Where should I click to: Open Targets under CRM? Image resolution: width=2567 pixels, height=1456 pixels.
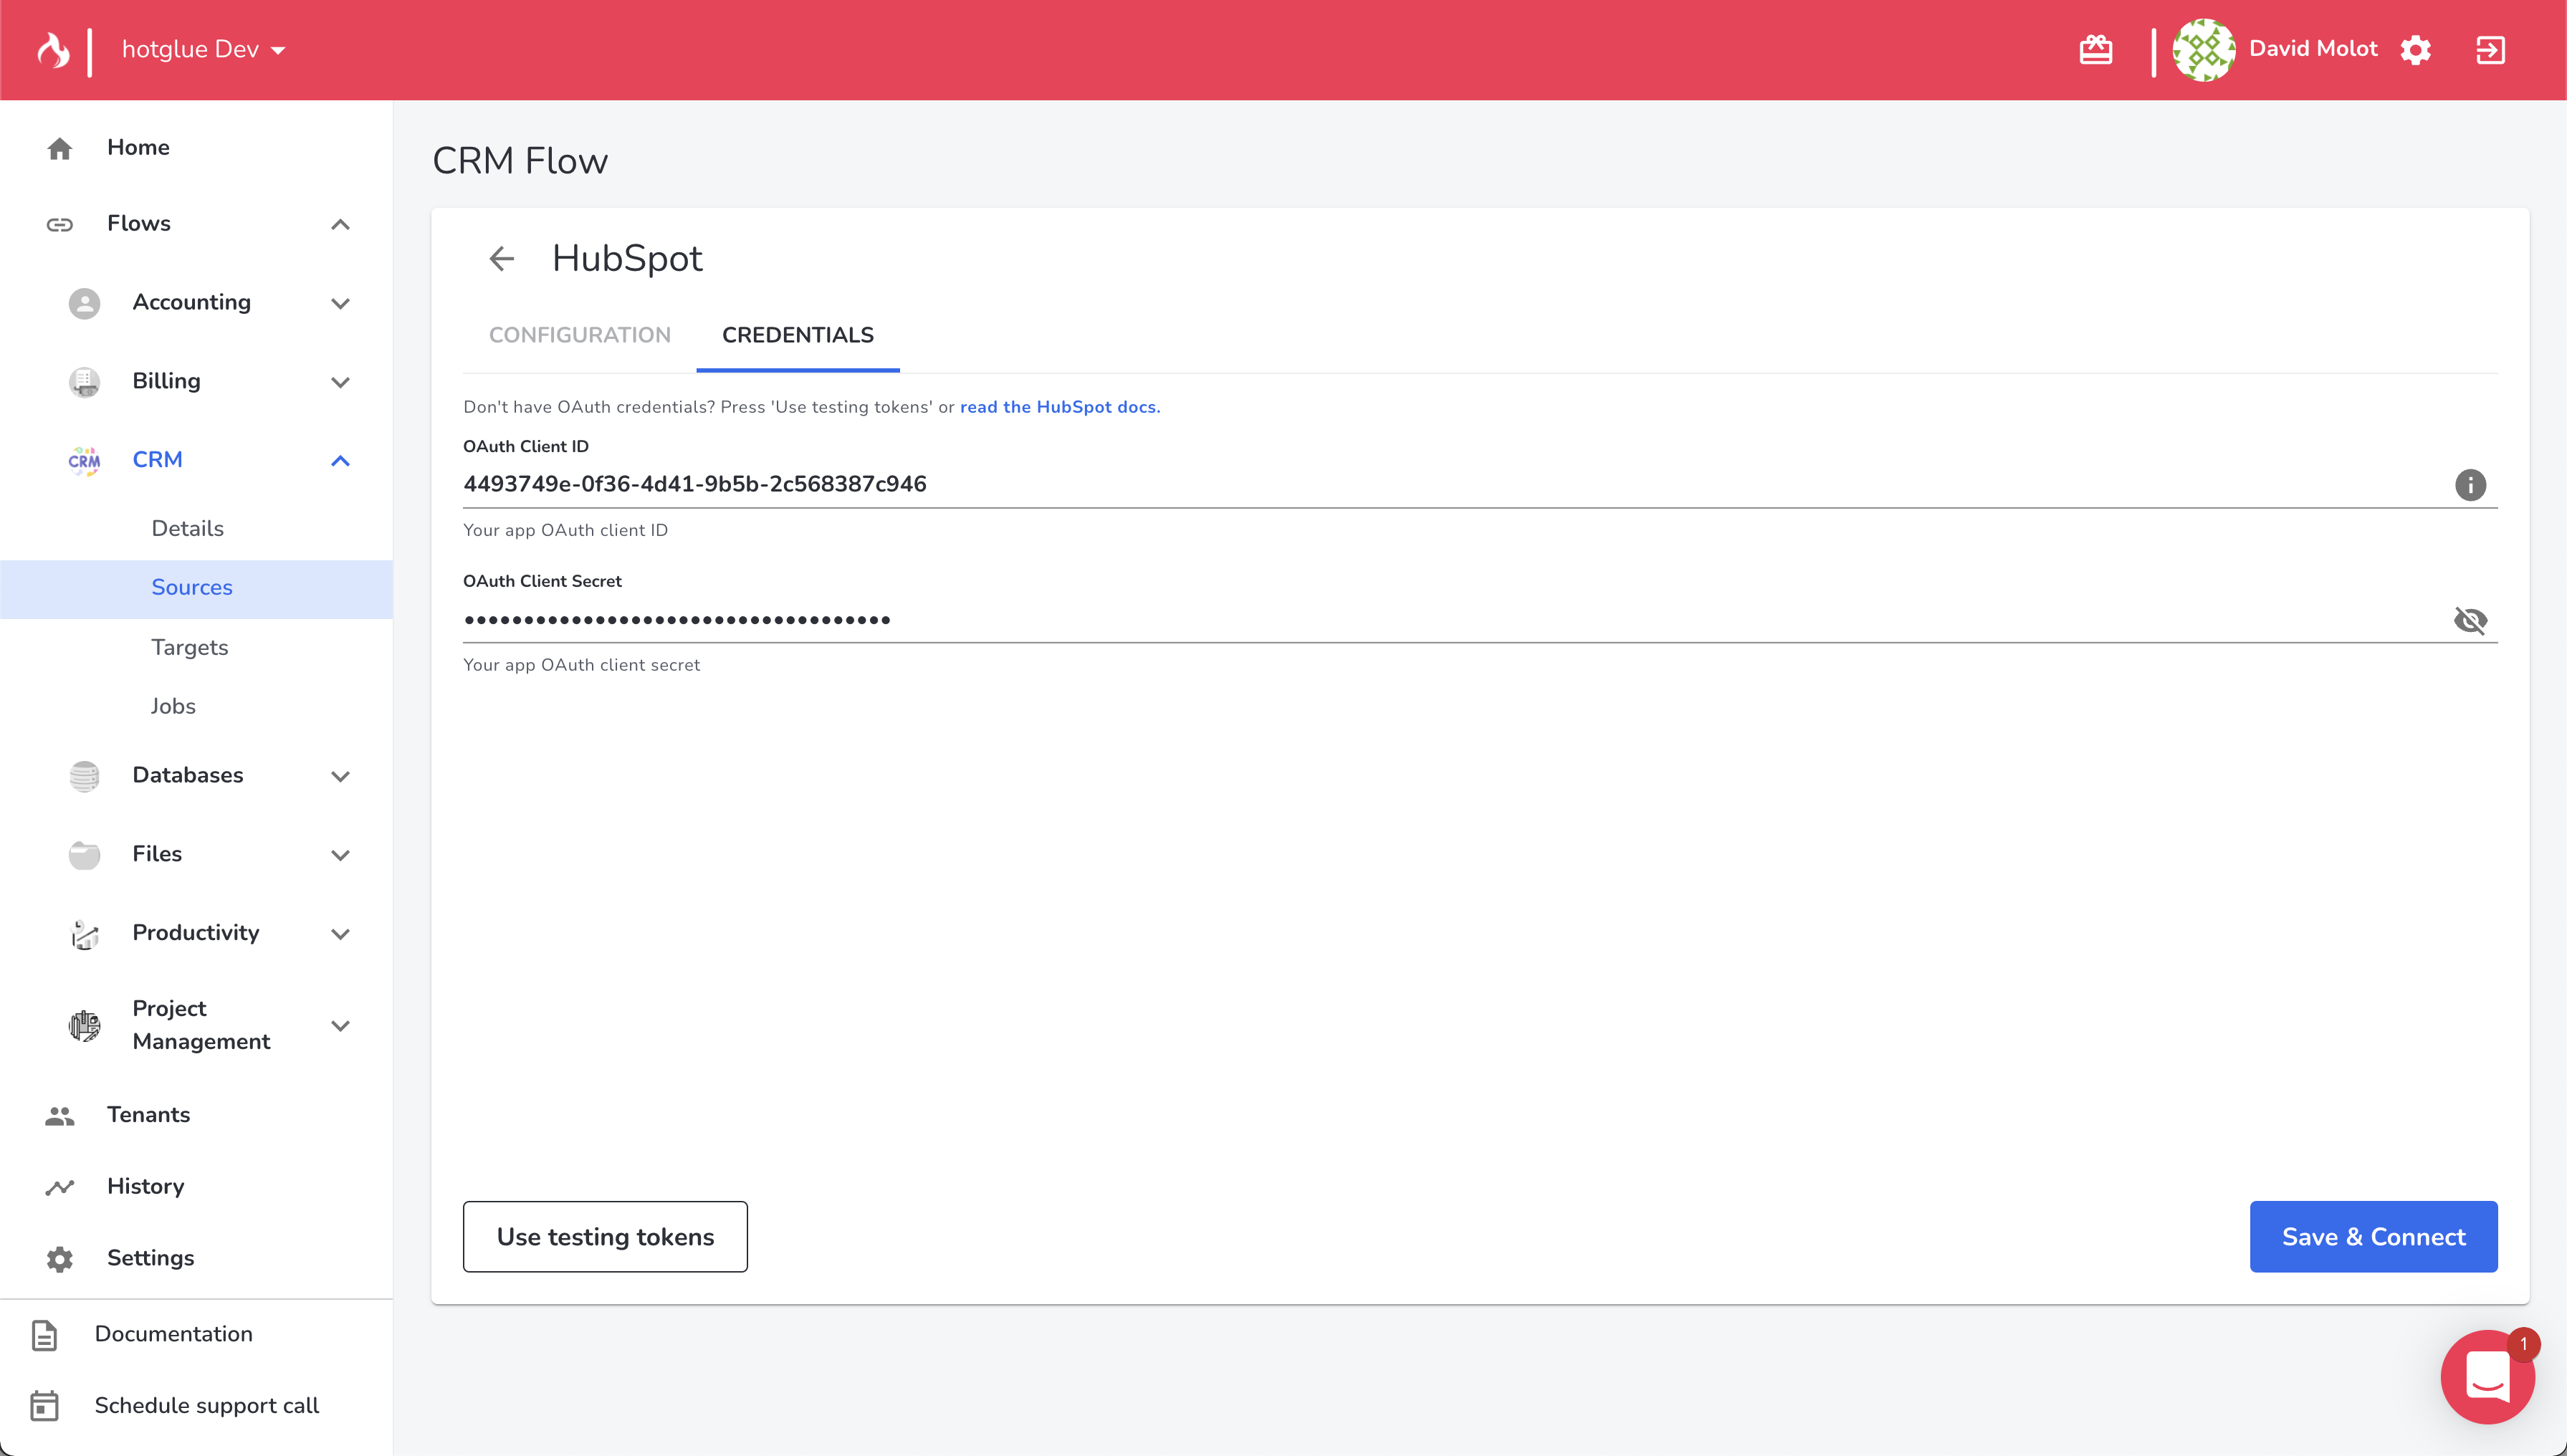point(190,648)
